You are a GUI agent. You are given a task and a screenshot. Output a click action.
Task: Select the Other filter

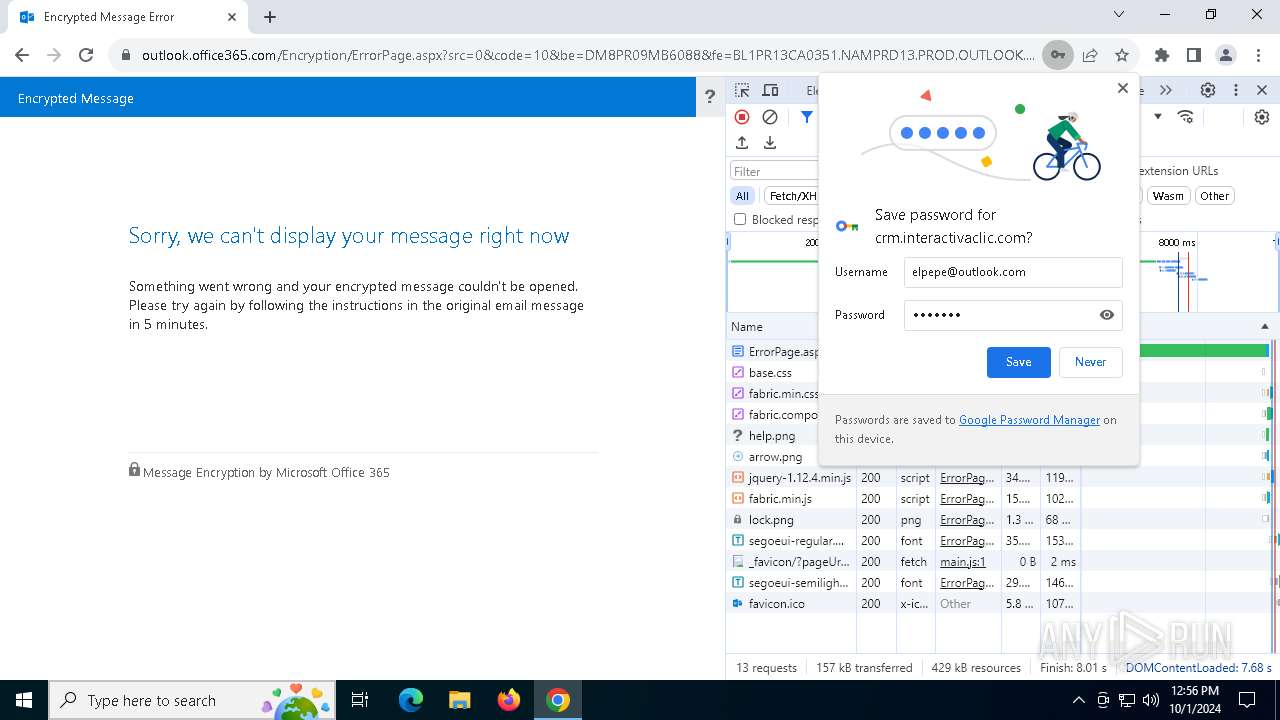1214,196
